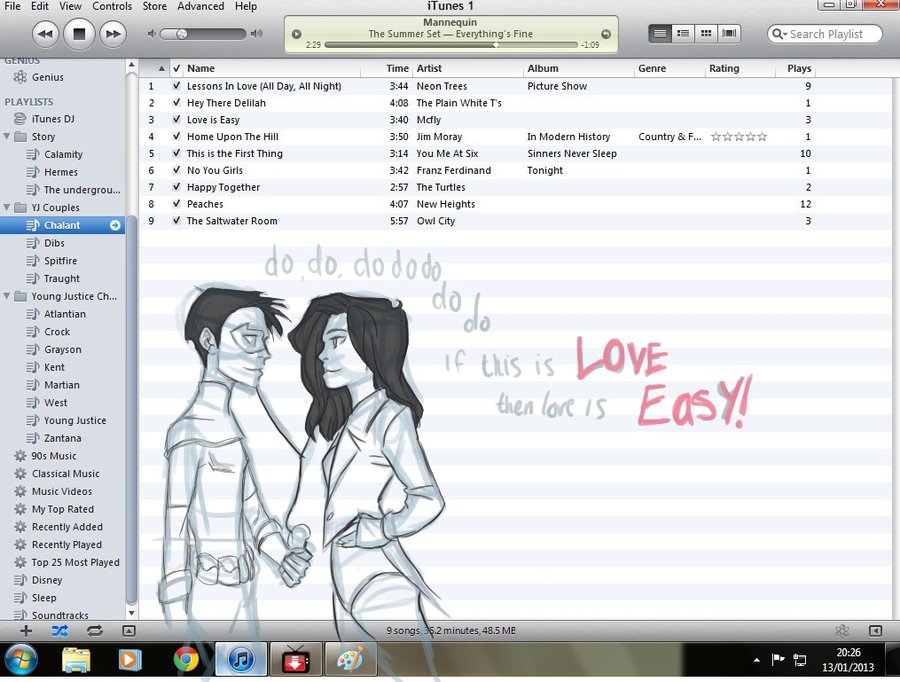The height and width of the screenshot is (682, 900).
Task: Switch to song list view
Action: (660, 33)
